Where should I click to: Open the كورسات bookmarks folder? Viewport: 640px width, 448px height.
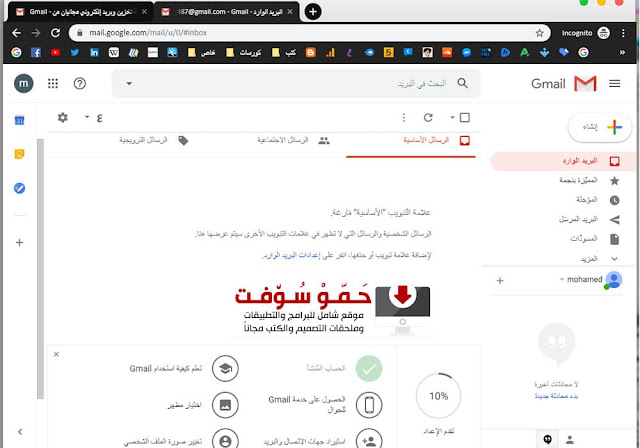(244, 52)
